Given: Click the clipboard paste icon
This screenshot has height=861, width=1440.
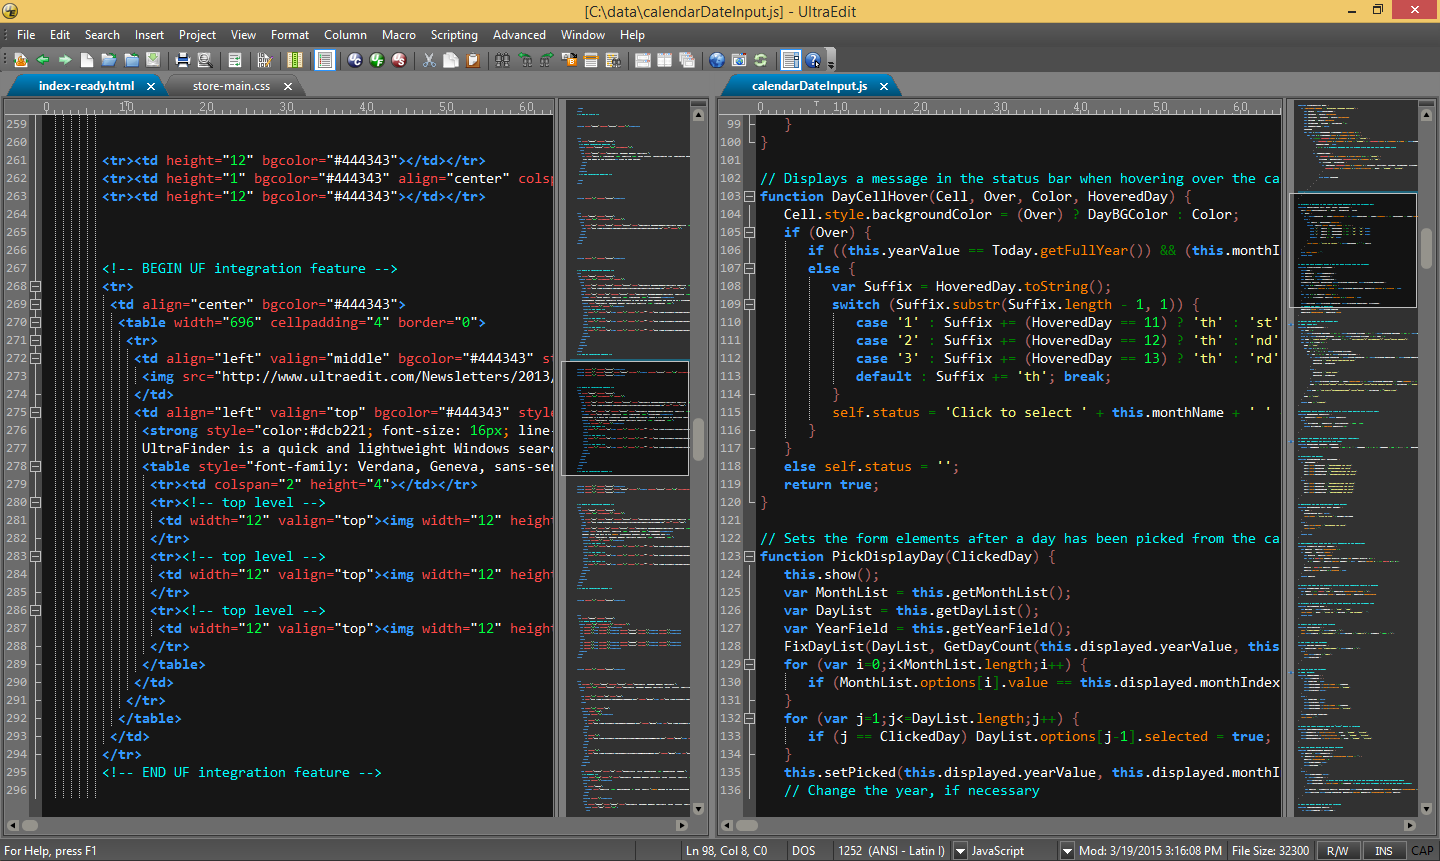Looking at the screenshot, I should coord(472,60).
